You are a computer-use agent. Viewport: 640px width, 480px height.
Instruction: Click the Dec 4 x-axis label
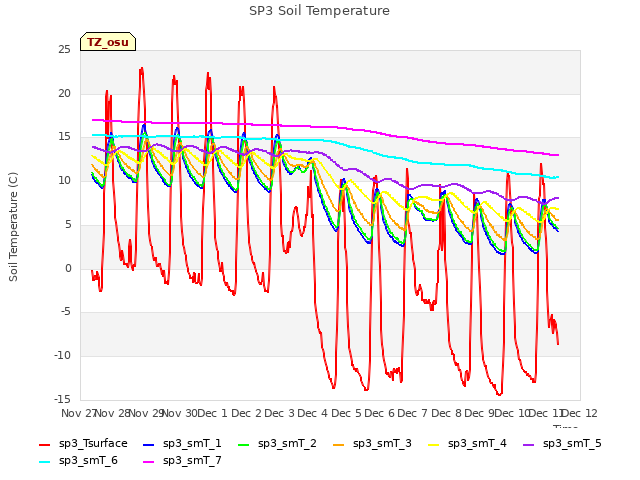click(313, 413)
